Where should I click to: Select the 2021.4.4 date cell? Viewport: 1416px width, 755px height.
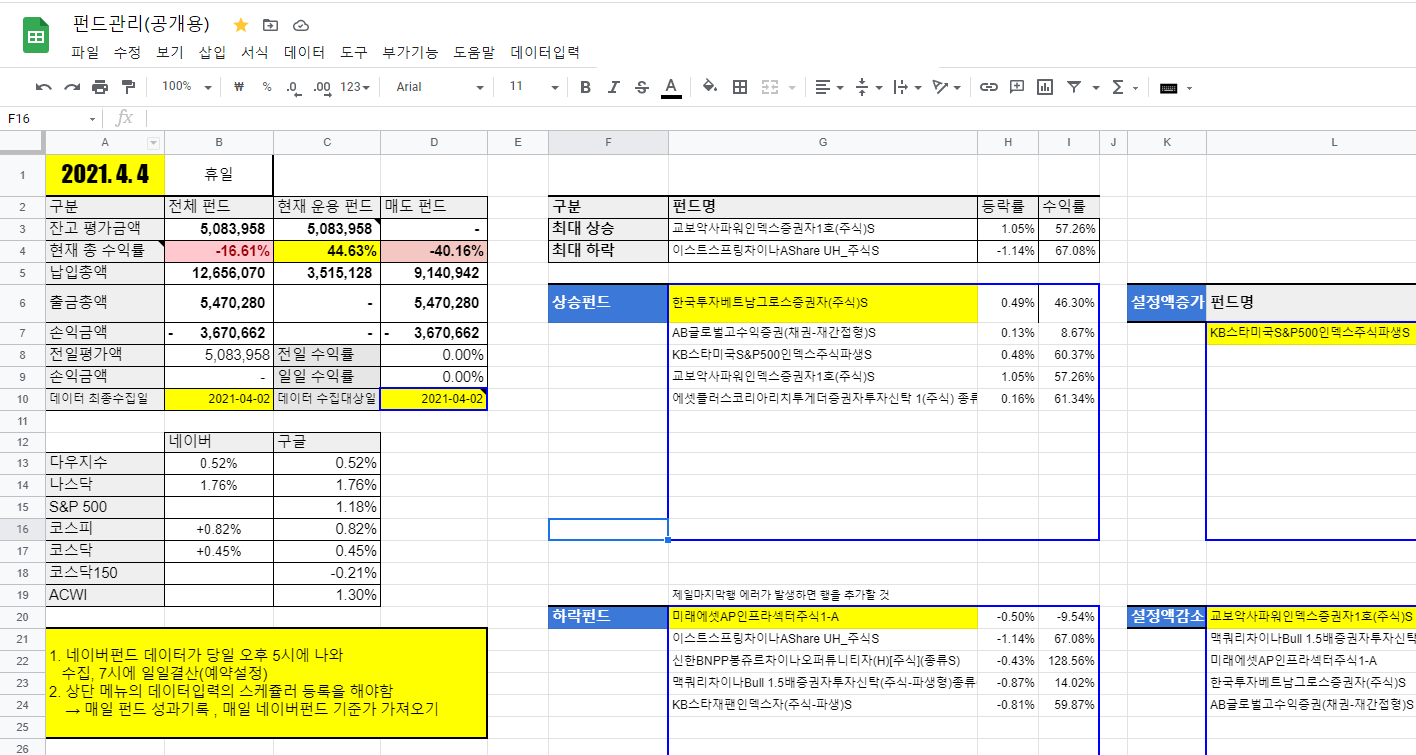click(105, 175)
